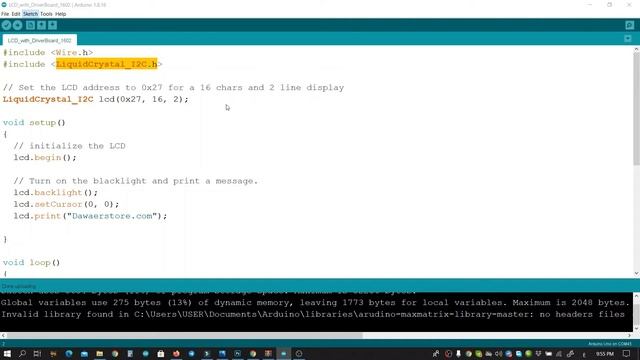The image size is (640, 360).
Task: Open File Explorer from taskbar
Action: click(x=100, y=353)
